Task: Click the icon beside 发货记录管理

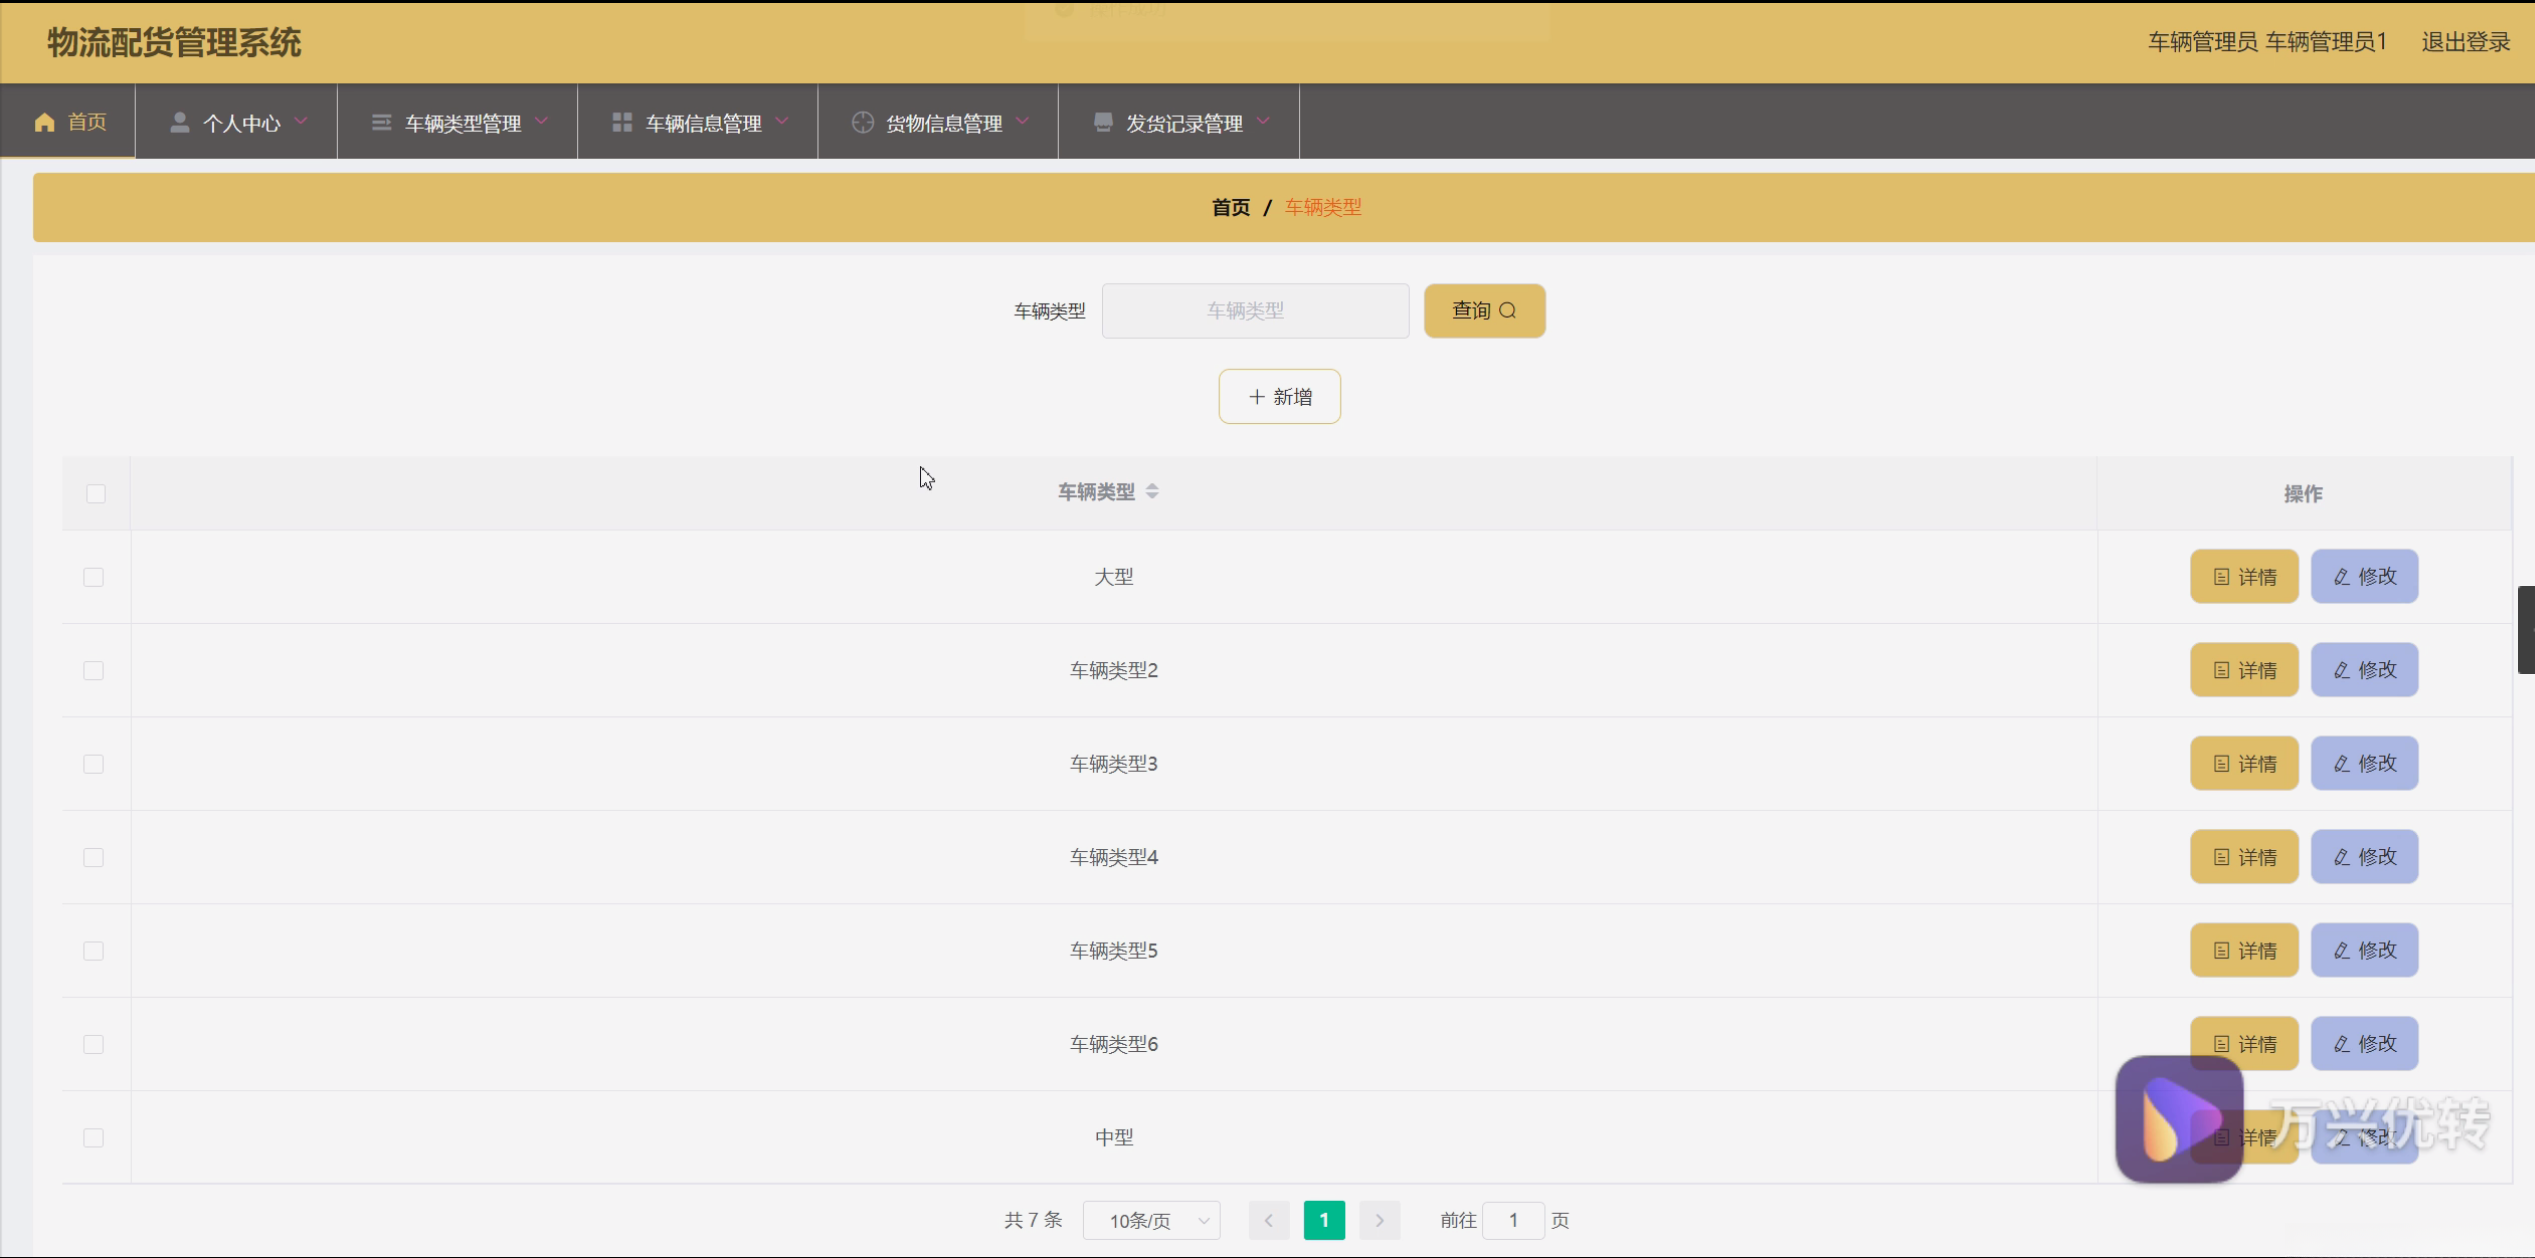Action: pos(1103,122)
